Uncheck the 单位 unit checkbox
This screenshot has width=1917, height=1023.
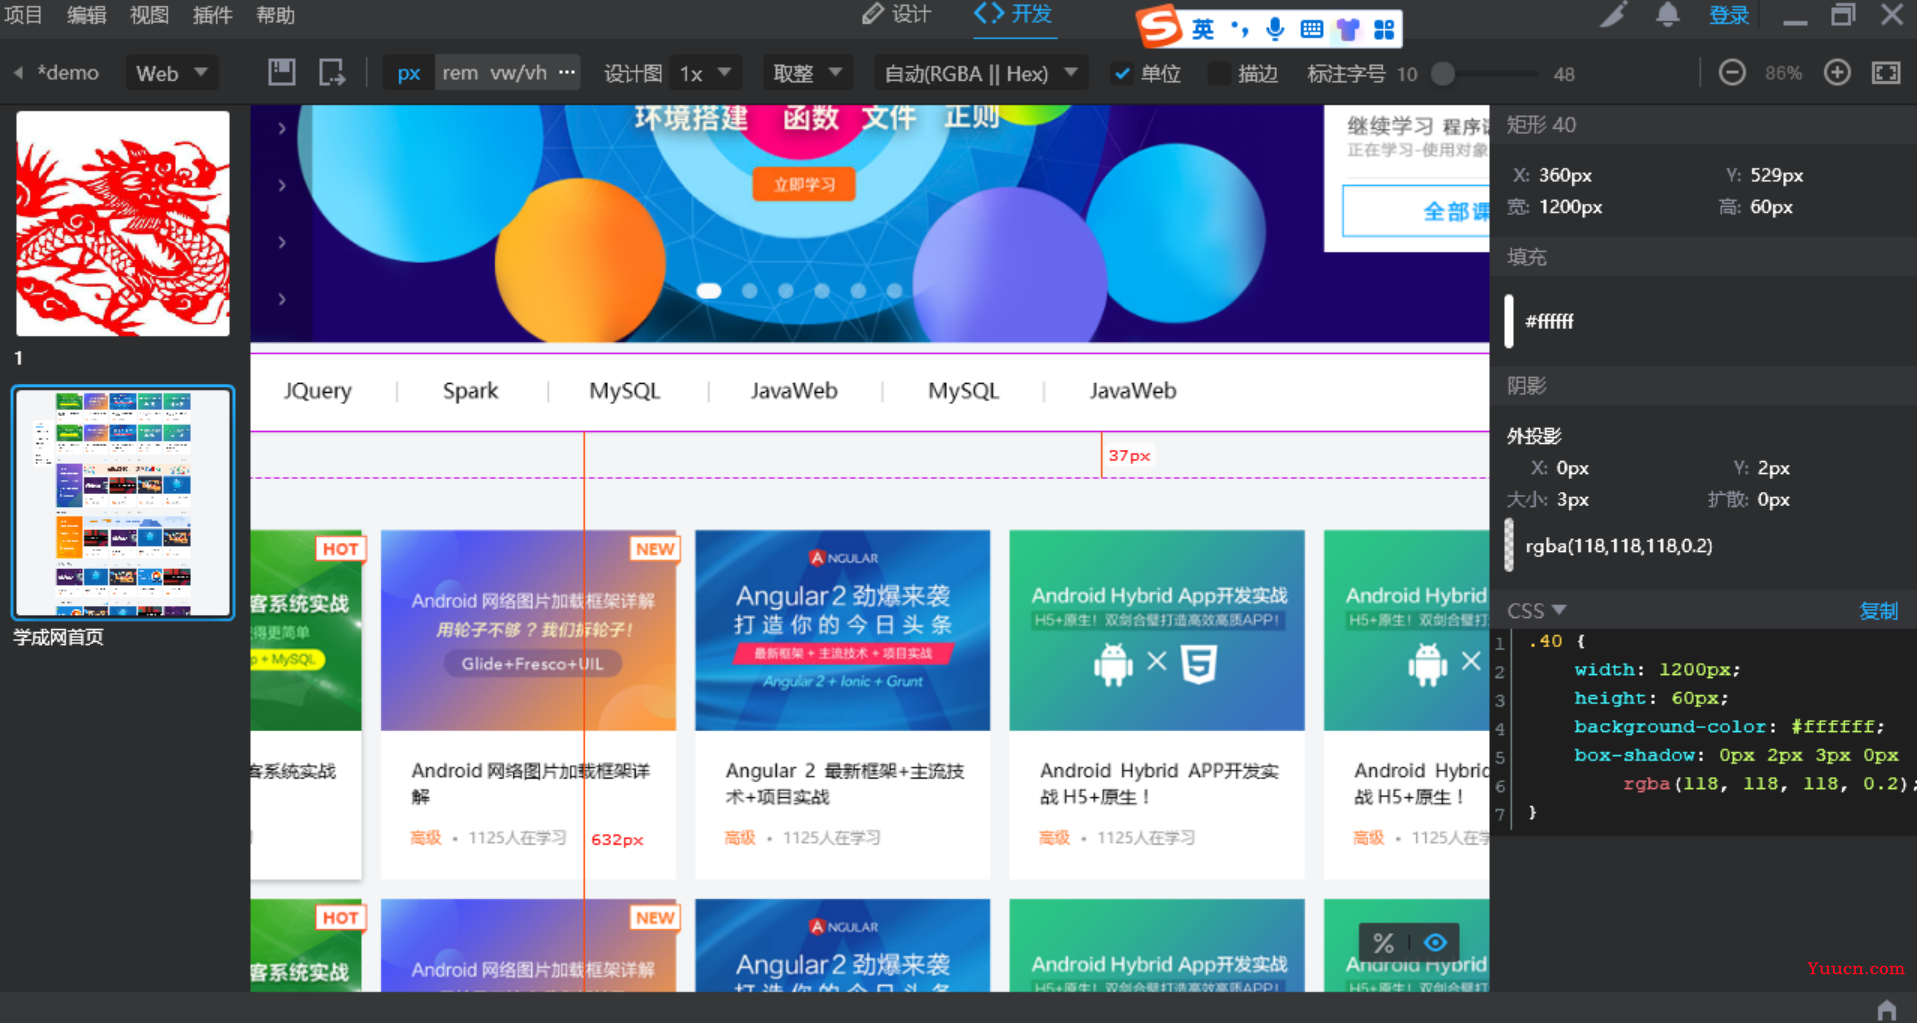[x=1122, y=73]
